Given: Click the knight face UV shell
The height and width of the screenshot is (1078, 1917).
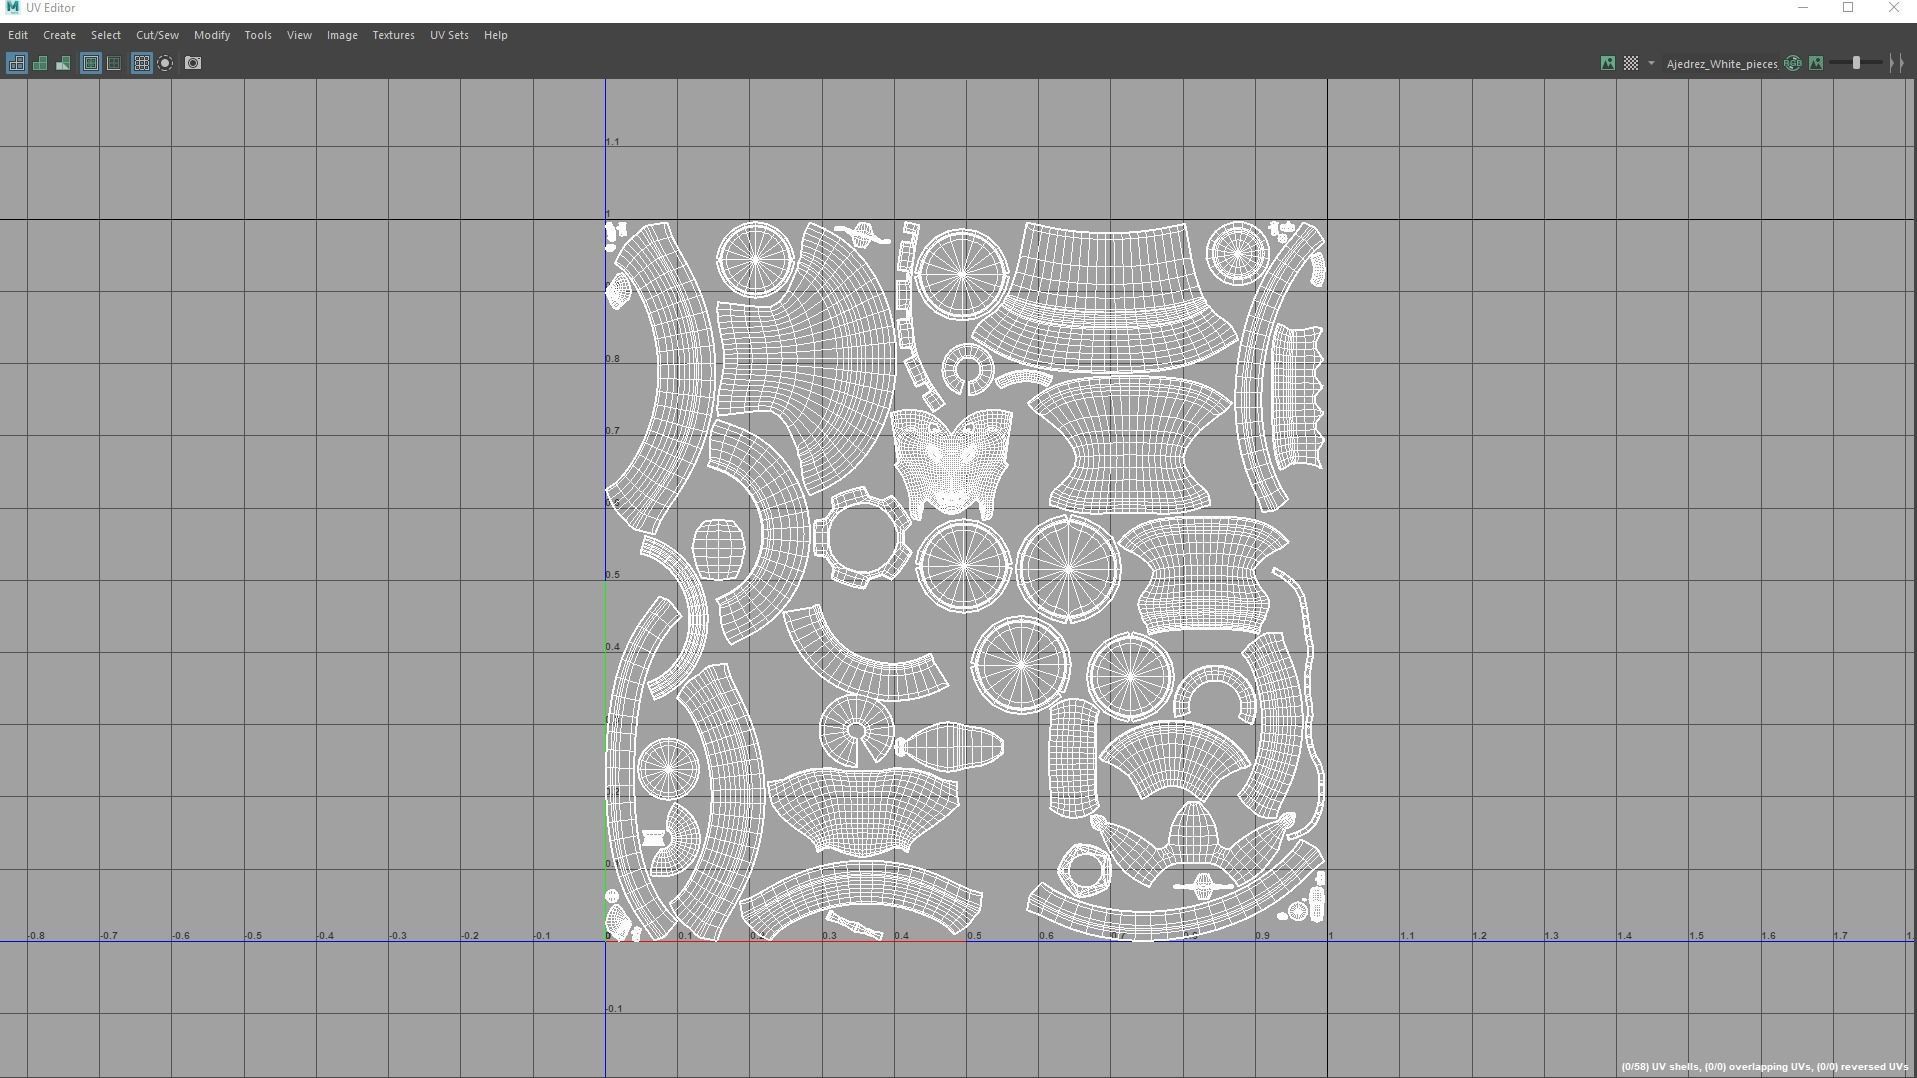Looking at the screenshot, I should tap(951, 463).
